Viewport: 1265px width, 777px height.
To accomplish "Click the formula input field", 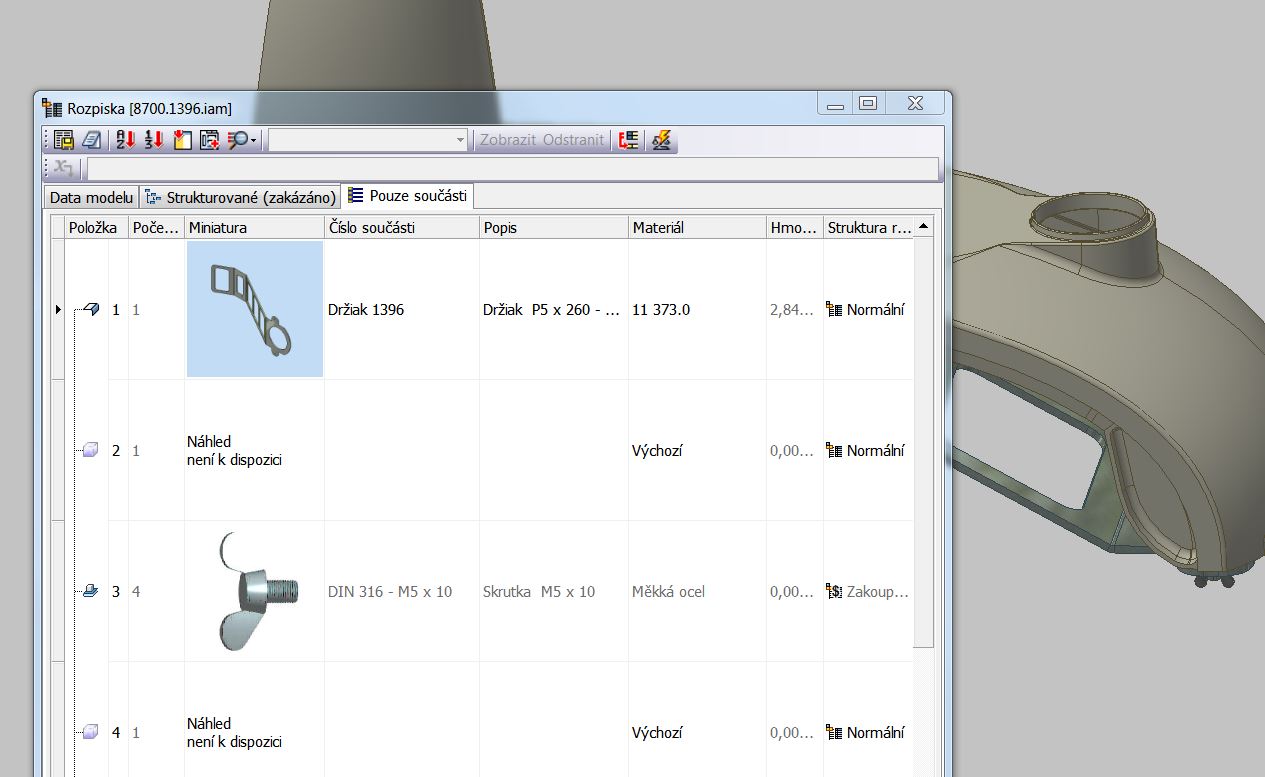I will pyautogui.click(x=512, y=168).
